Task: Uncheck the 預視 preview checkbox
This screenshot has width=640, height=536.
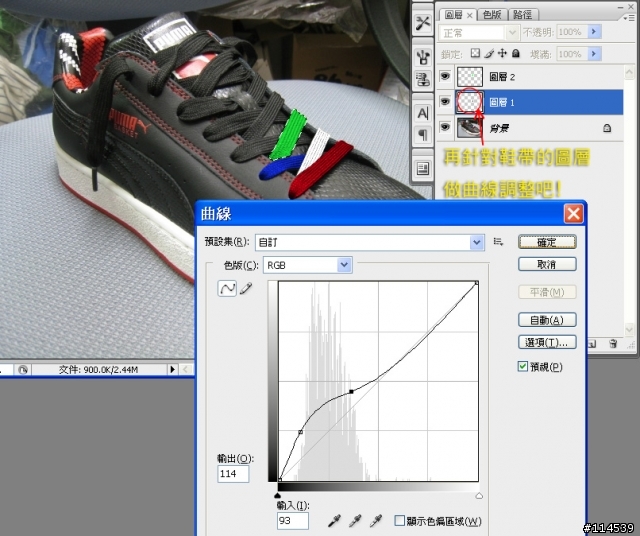Action: (x=523, y=367)
